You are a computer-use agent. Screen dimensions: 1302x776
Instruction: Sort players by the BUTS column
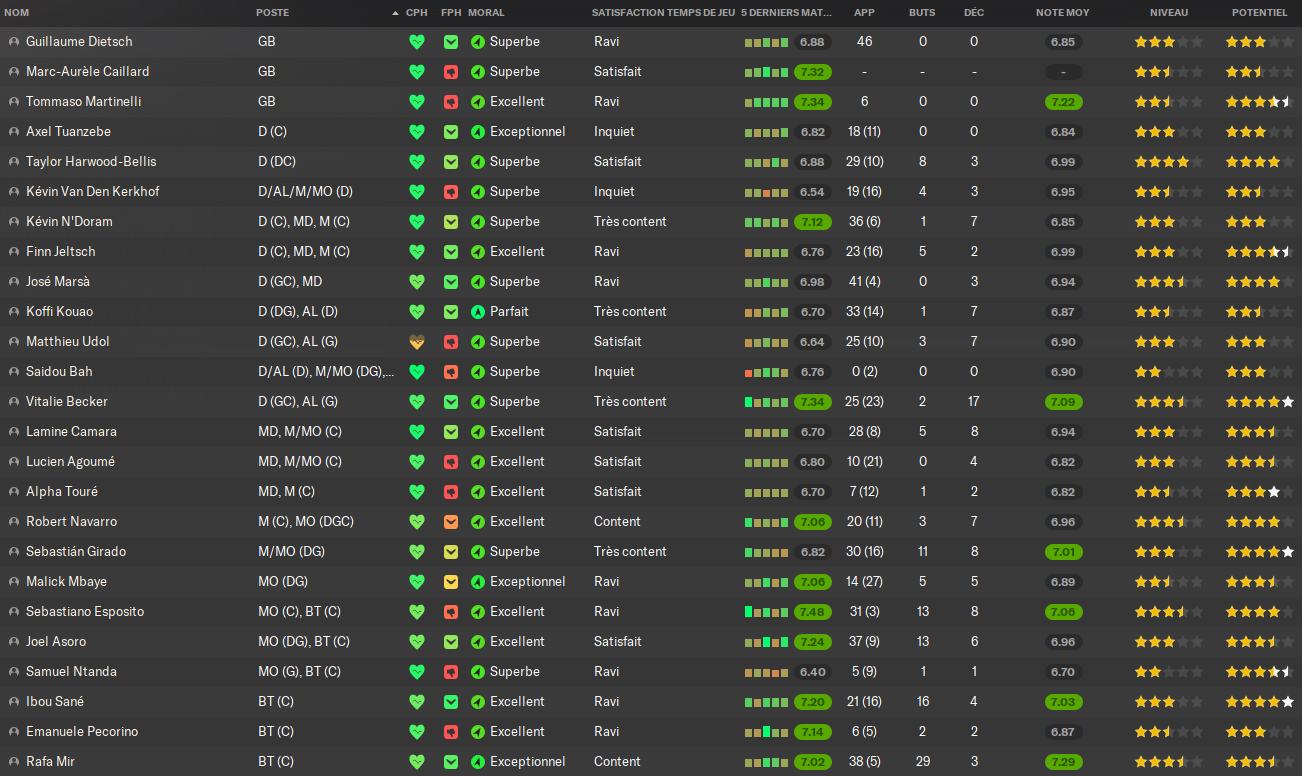click(x=922, y=13)
